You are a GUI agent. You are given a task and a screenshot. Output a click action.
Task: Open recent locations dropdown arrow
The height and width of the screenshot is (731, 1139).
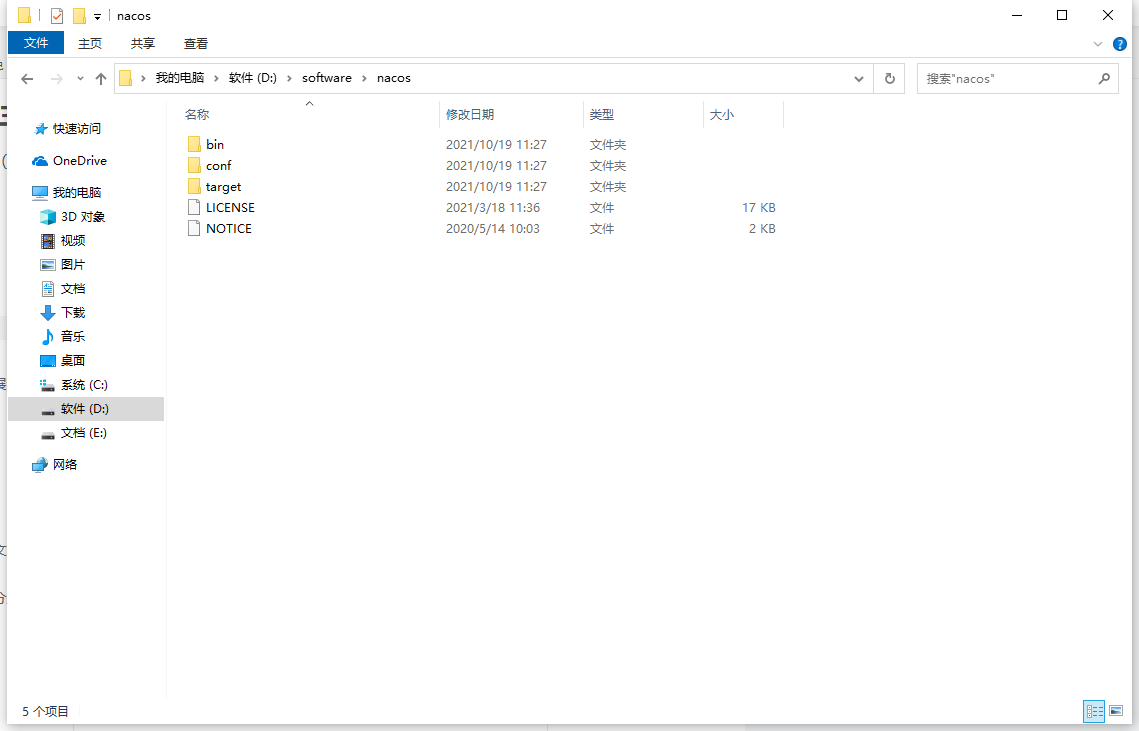pos(80,78)
